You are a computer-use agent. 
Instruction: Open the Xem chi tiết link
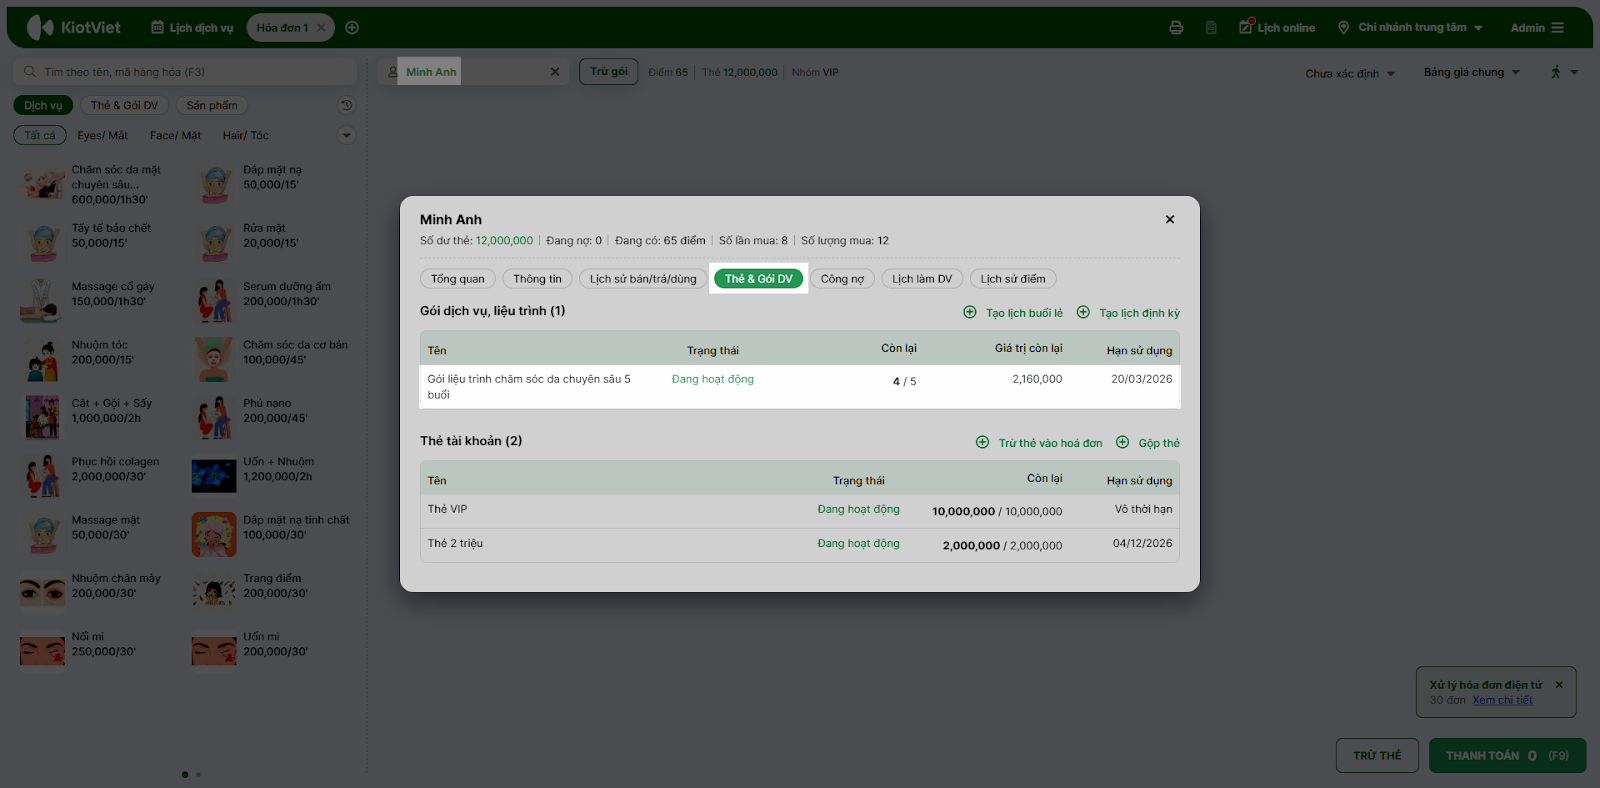(1502, 700)
